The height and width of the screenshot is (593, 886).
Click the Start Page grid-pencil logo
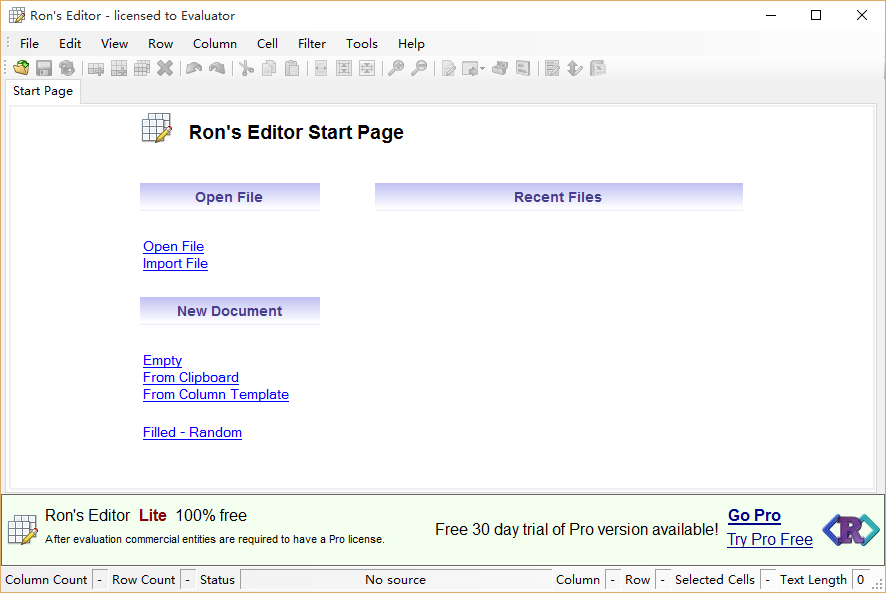click(x=157, y=128)
